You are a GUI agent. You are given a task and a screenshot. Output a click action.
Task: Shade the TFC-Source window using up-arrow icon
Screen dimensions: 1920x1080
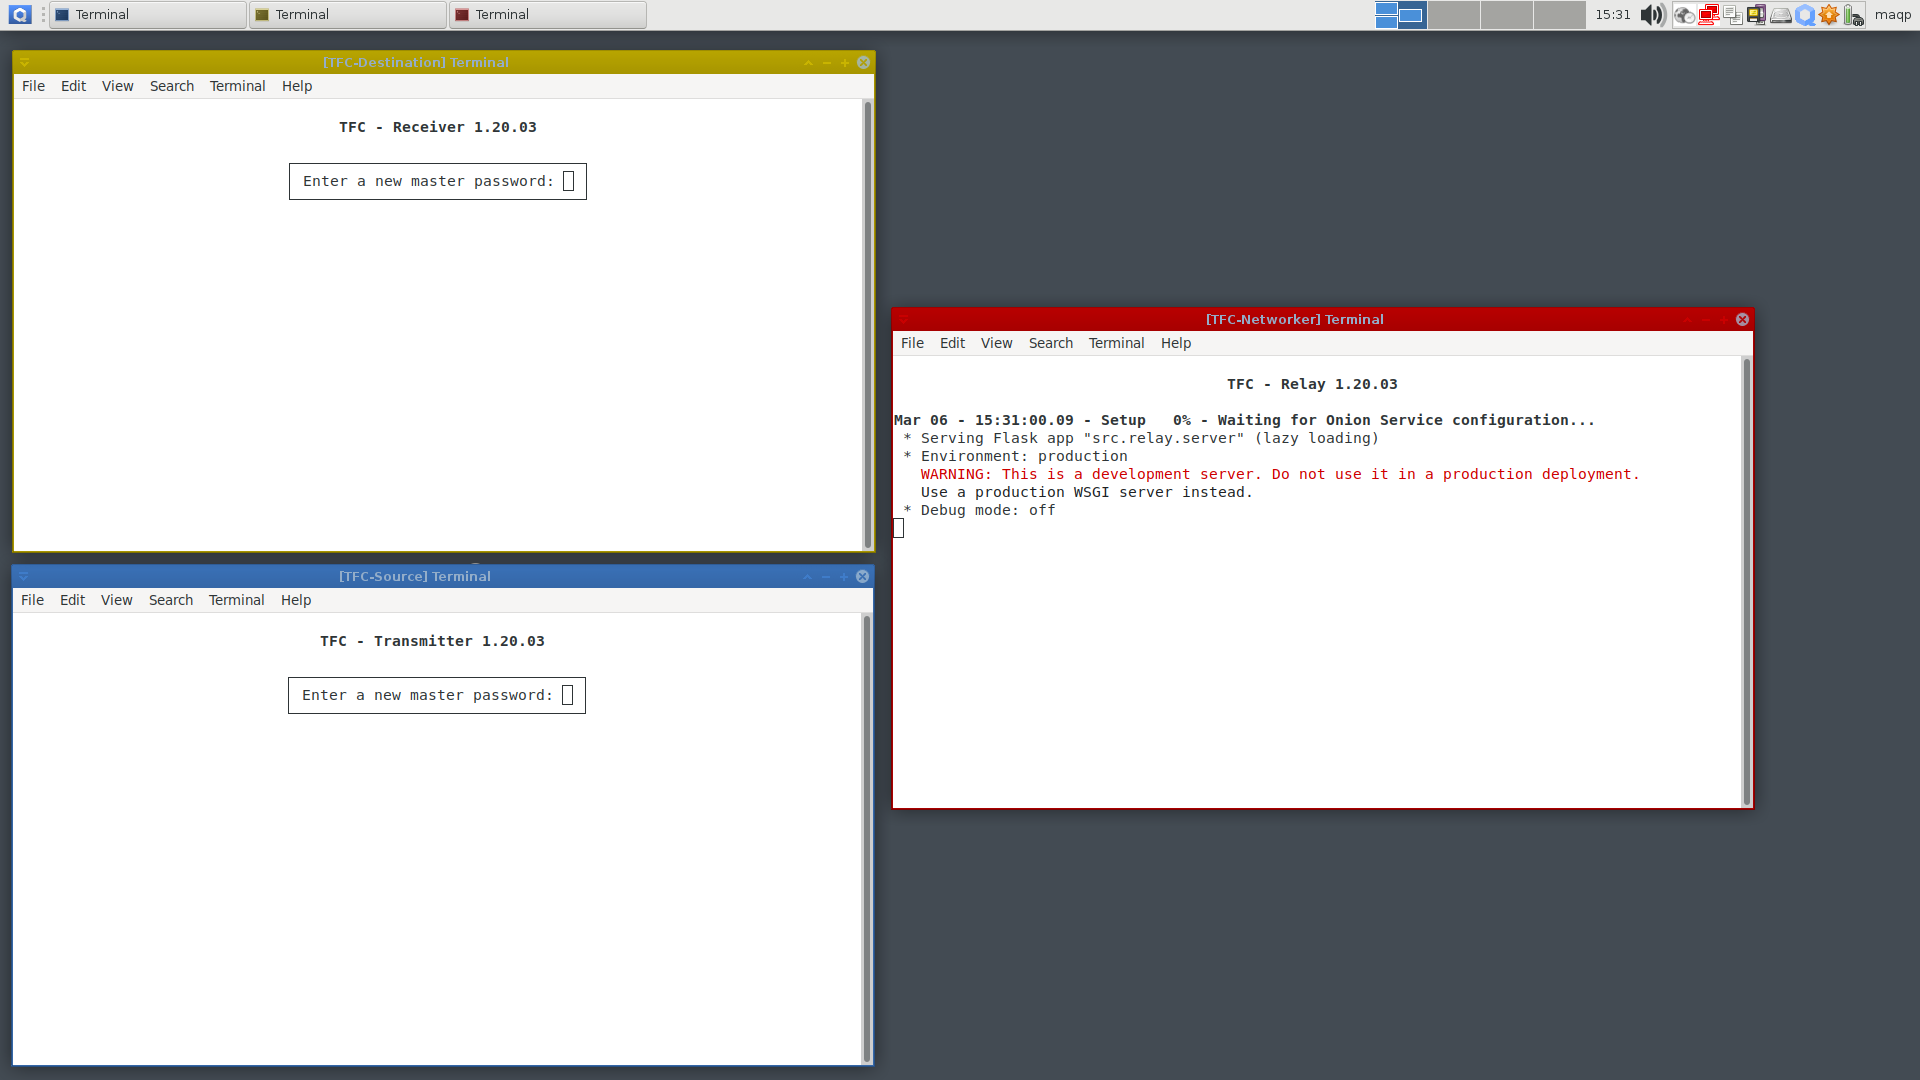(x=807, y=577)
